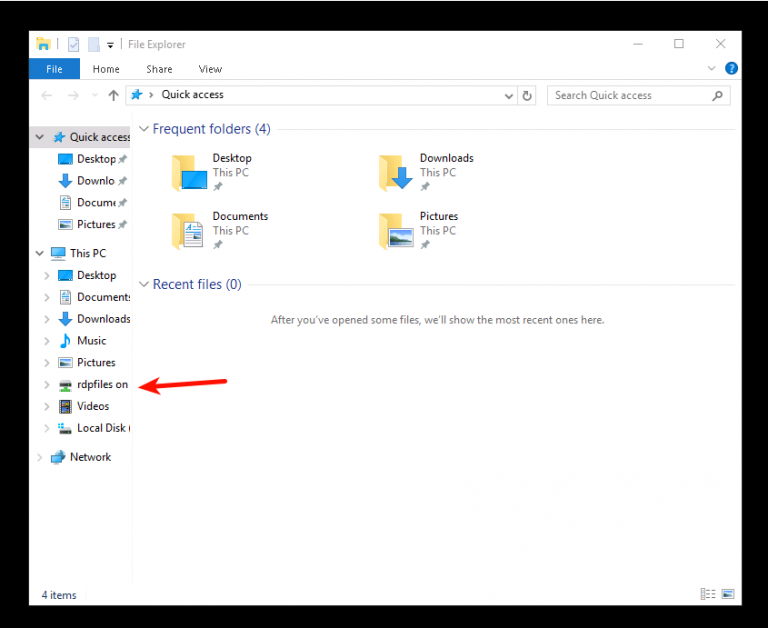This screenshot has height=628, width=768.
Task: Open the blue Help question mark icon
Action: (731, 69)
